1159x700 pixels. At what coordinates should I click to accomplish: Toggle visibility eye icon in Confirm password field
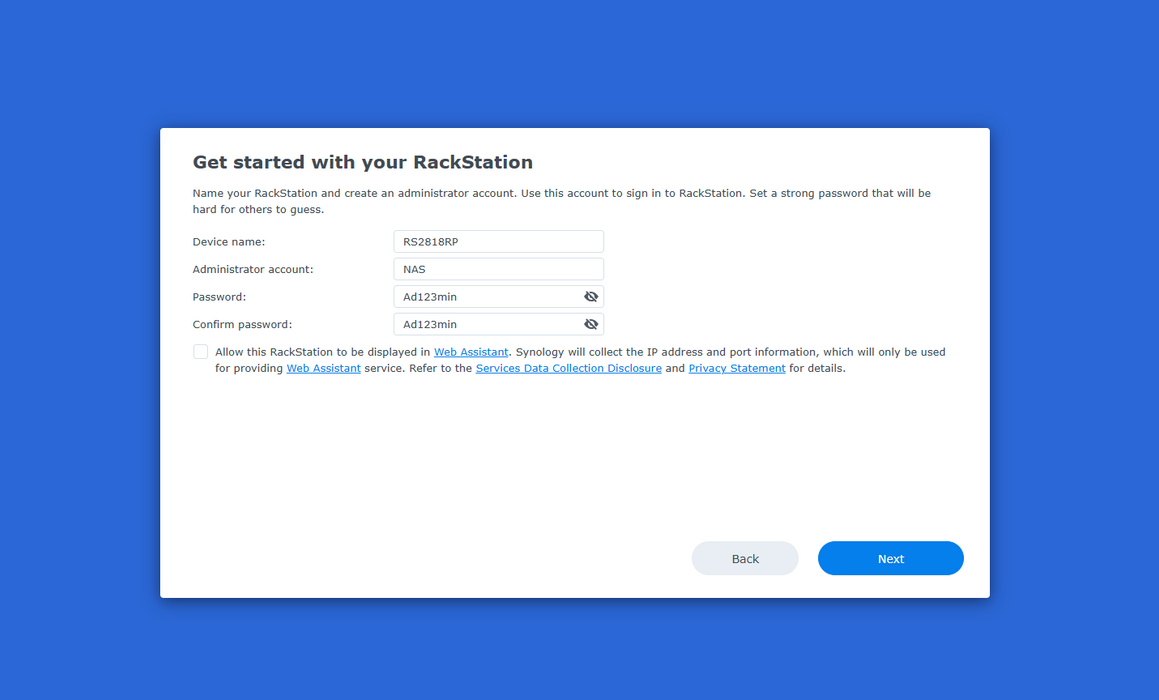point(591,324)
